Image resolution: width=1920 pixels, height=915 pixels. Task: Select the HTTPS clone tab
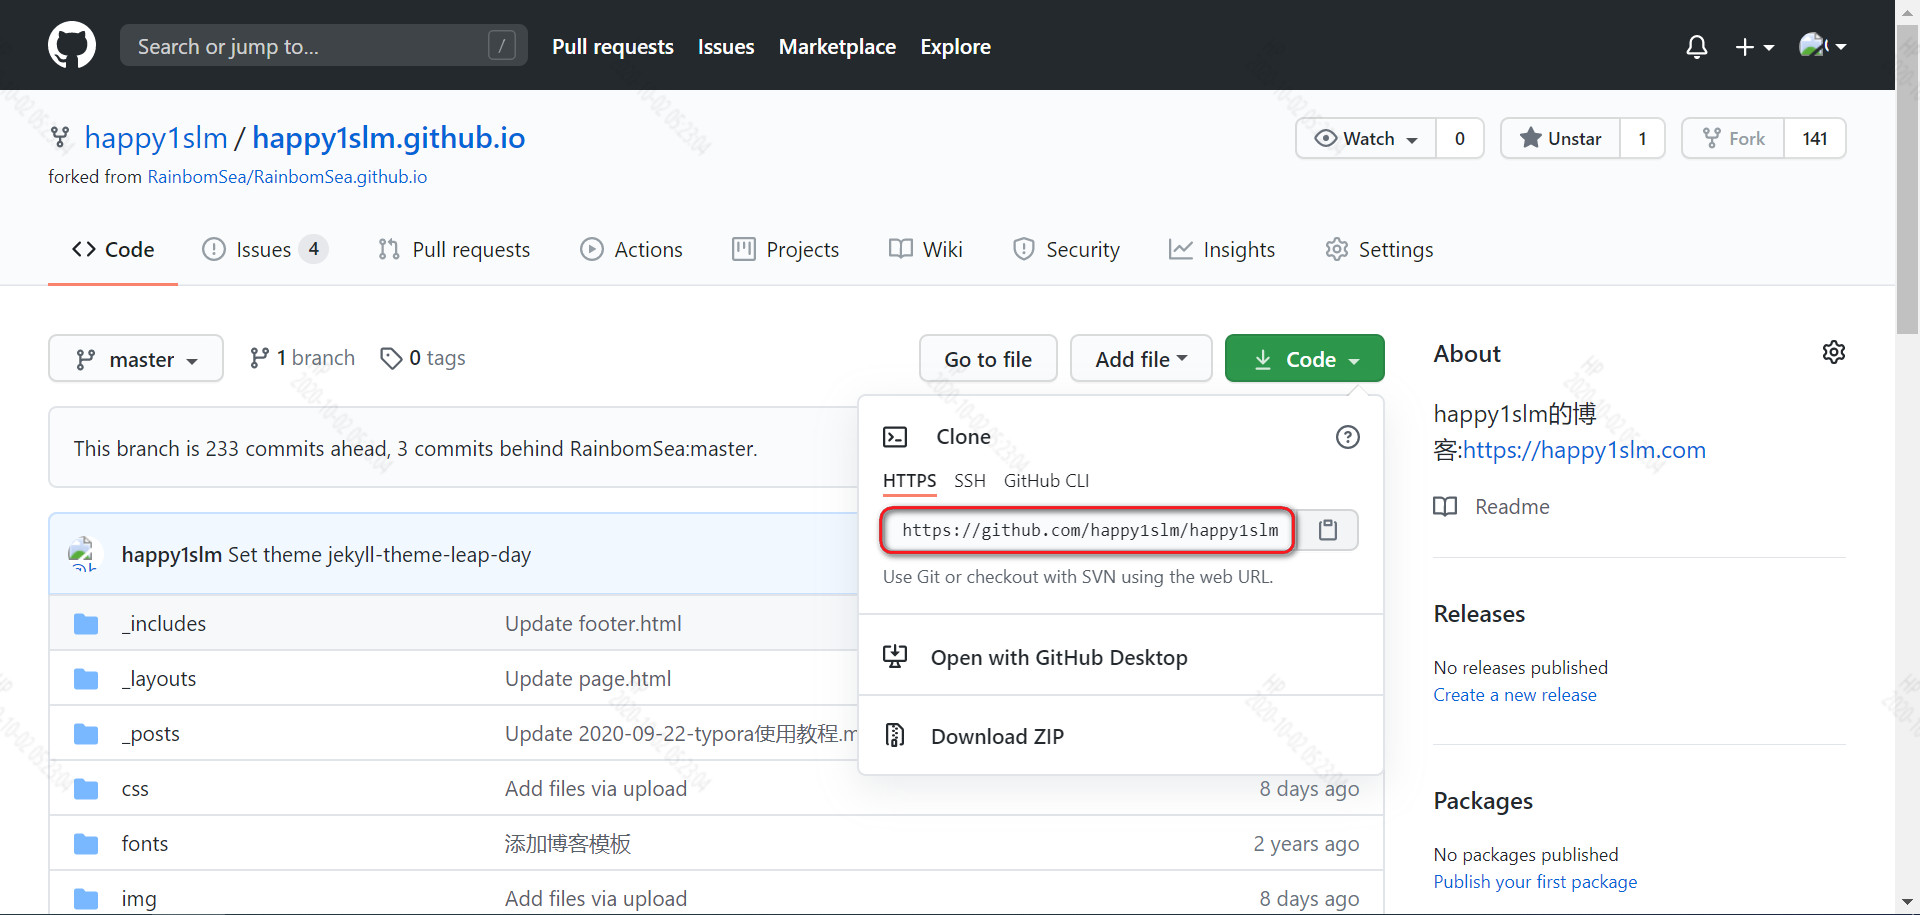tap(909, 481)
